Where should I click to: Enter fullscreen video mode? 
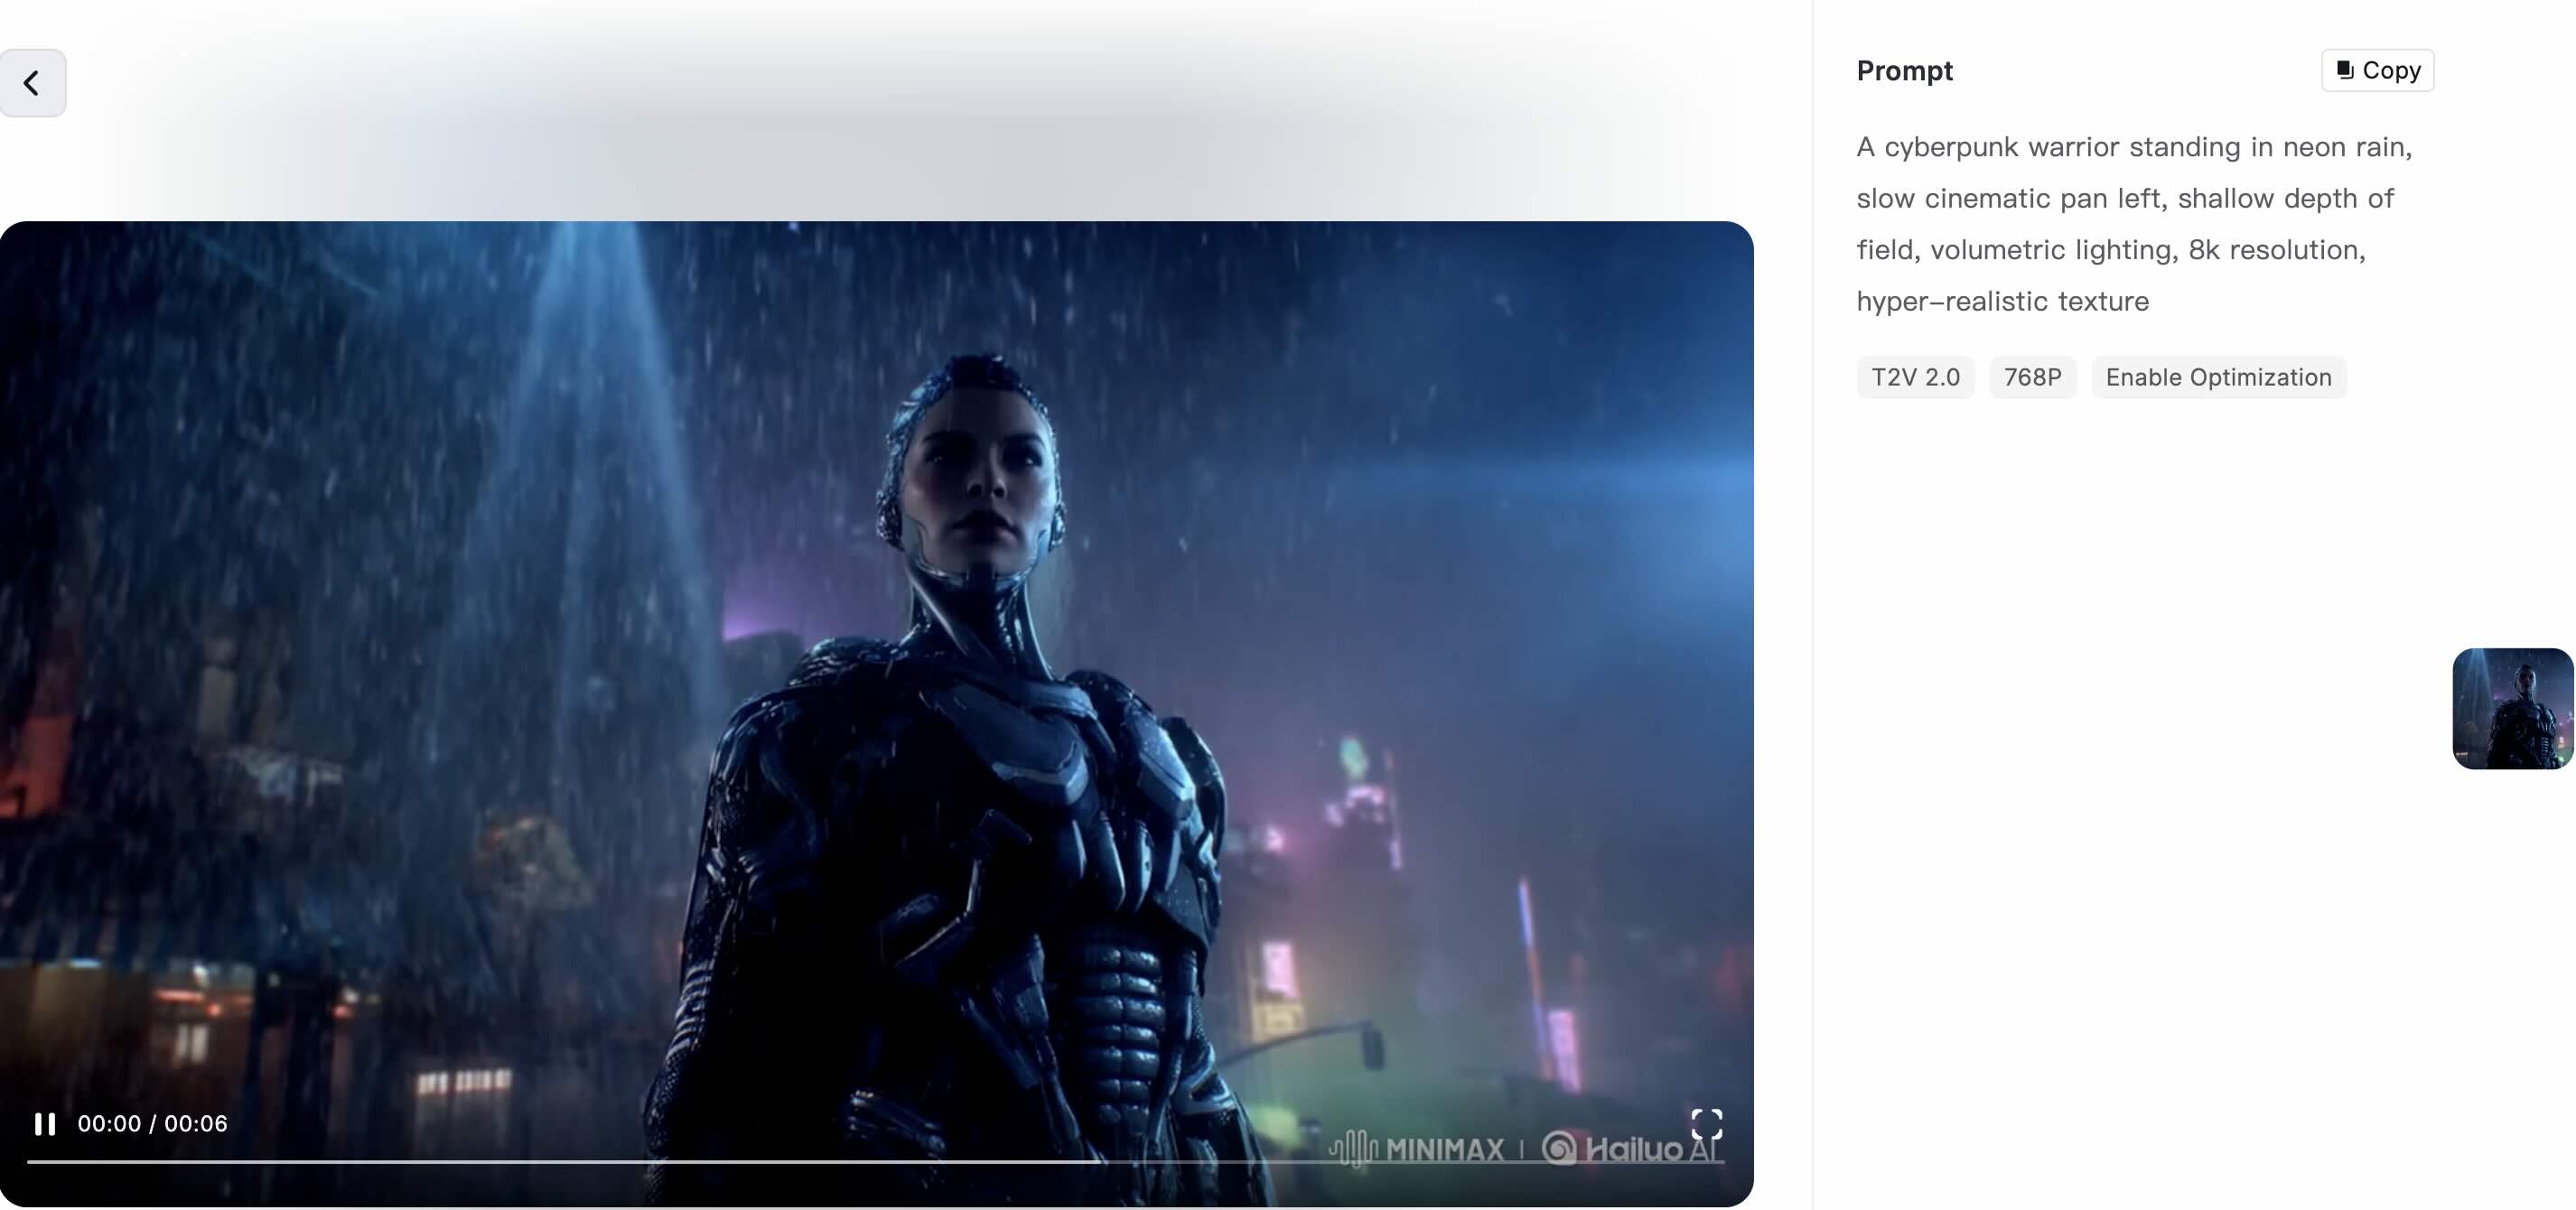click(1706, 1124)
